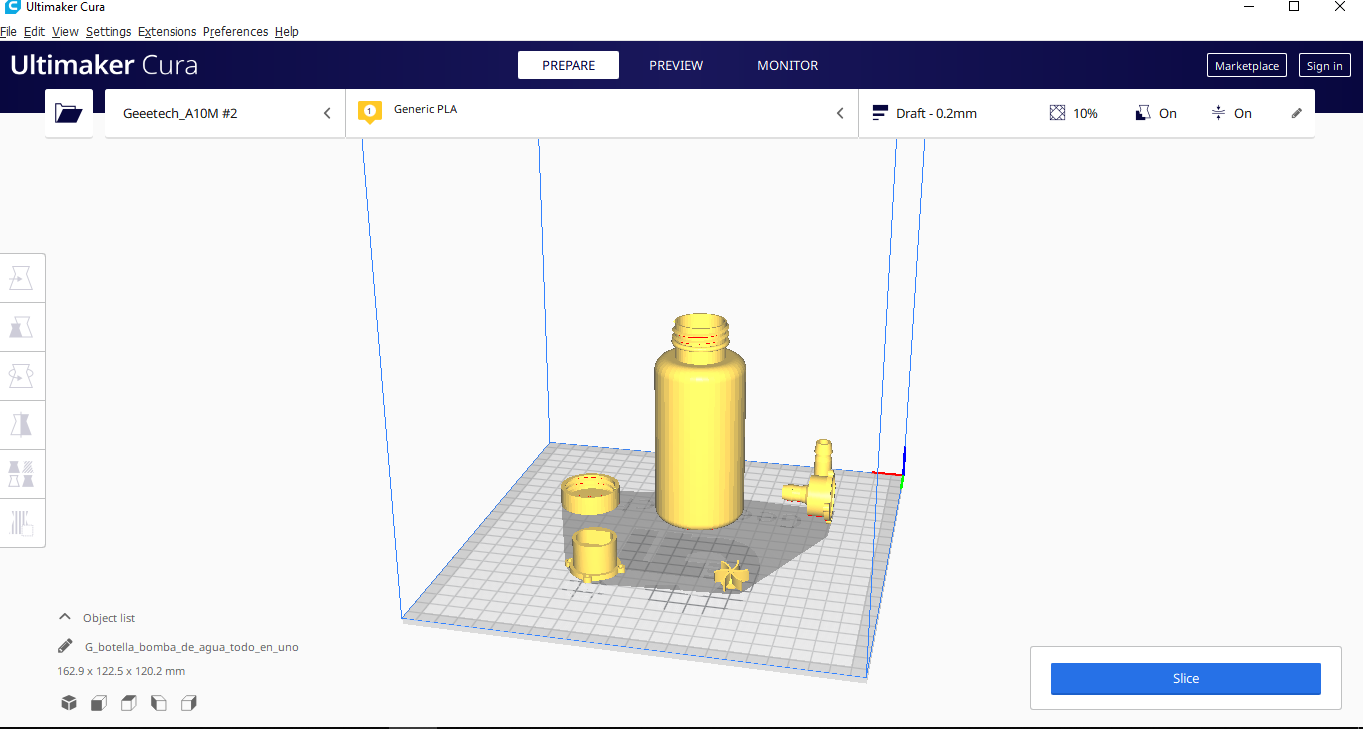The width and height of the screenshot is (1363, 729).
Task: Collapse the Object list panel
Action: coord(65,617)
